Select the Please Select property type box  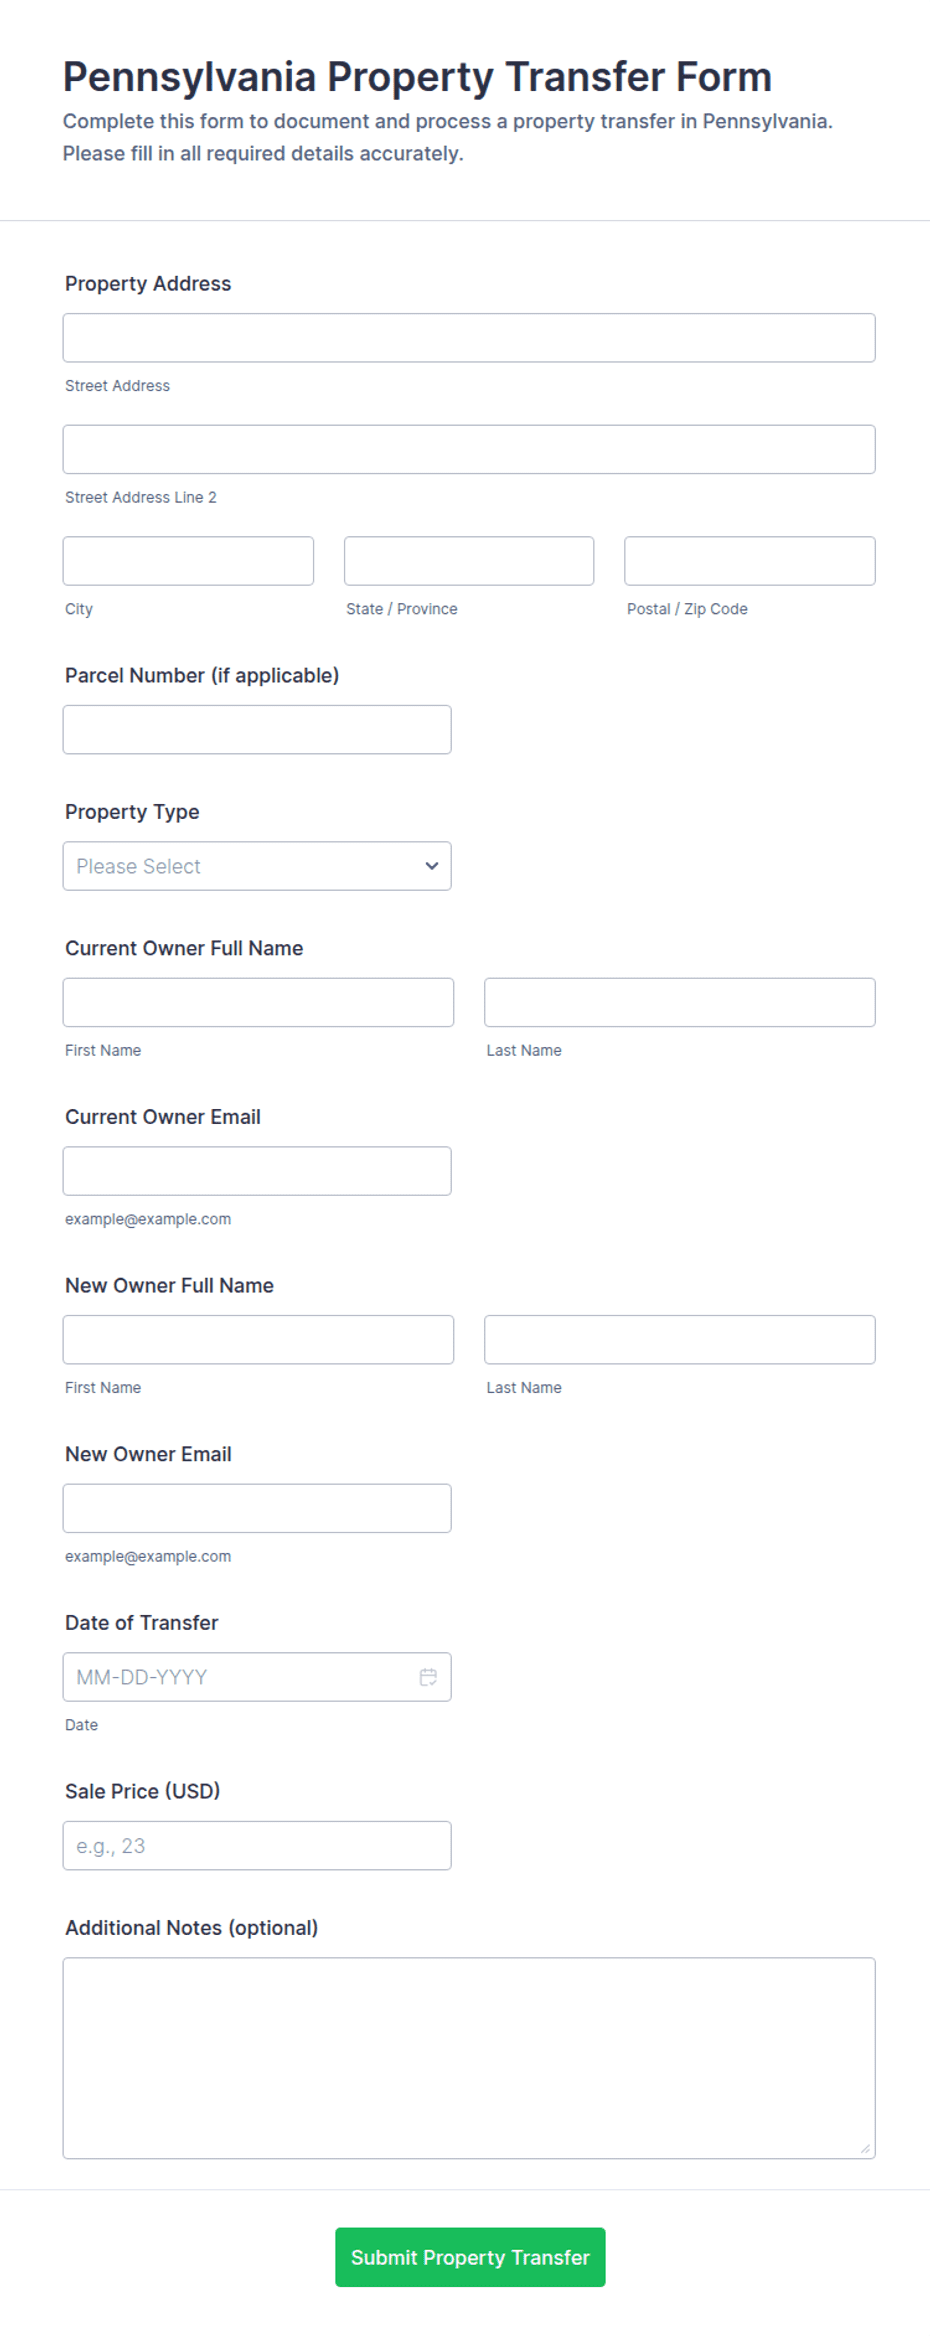pyautogui.click(x=257, y=866)
